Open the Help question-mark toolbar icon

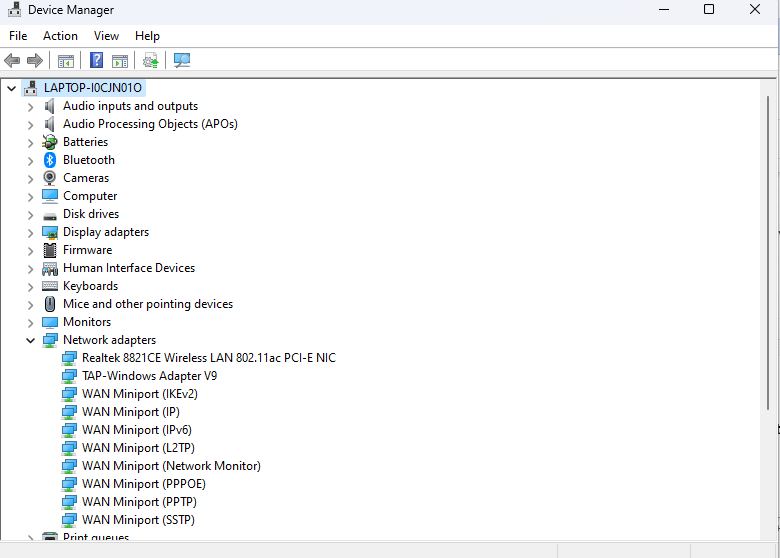click(97, 60)
